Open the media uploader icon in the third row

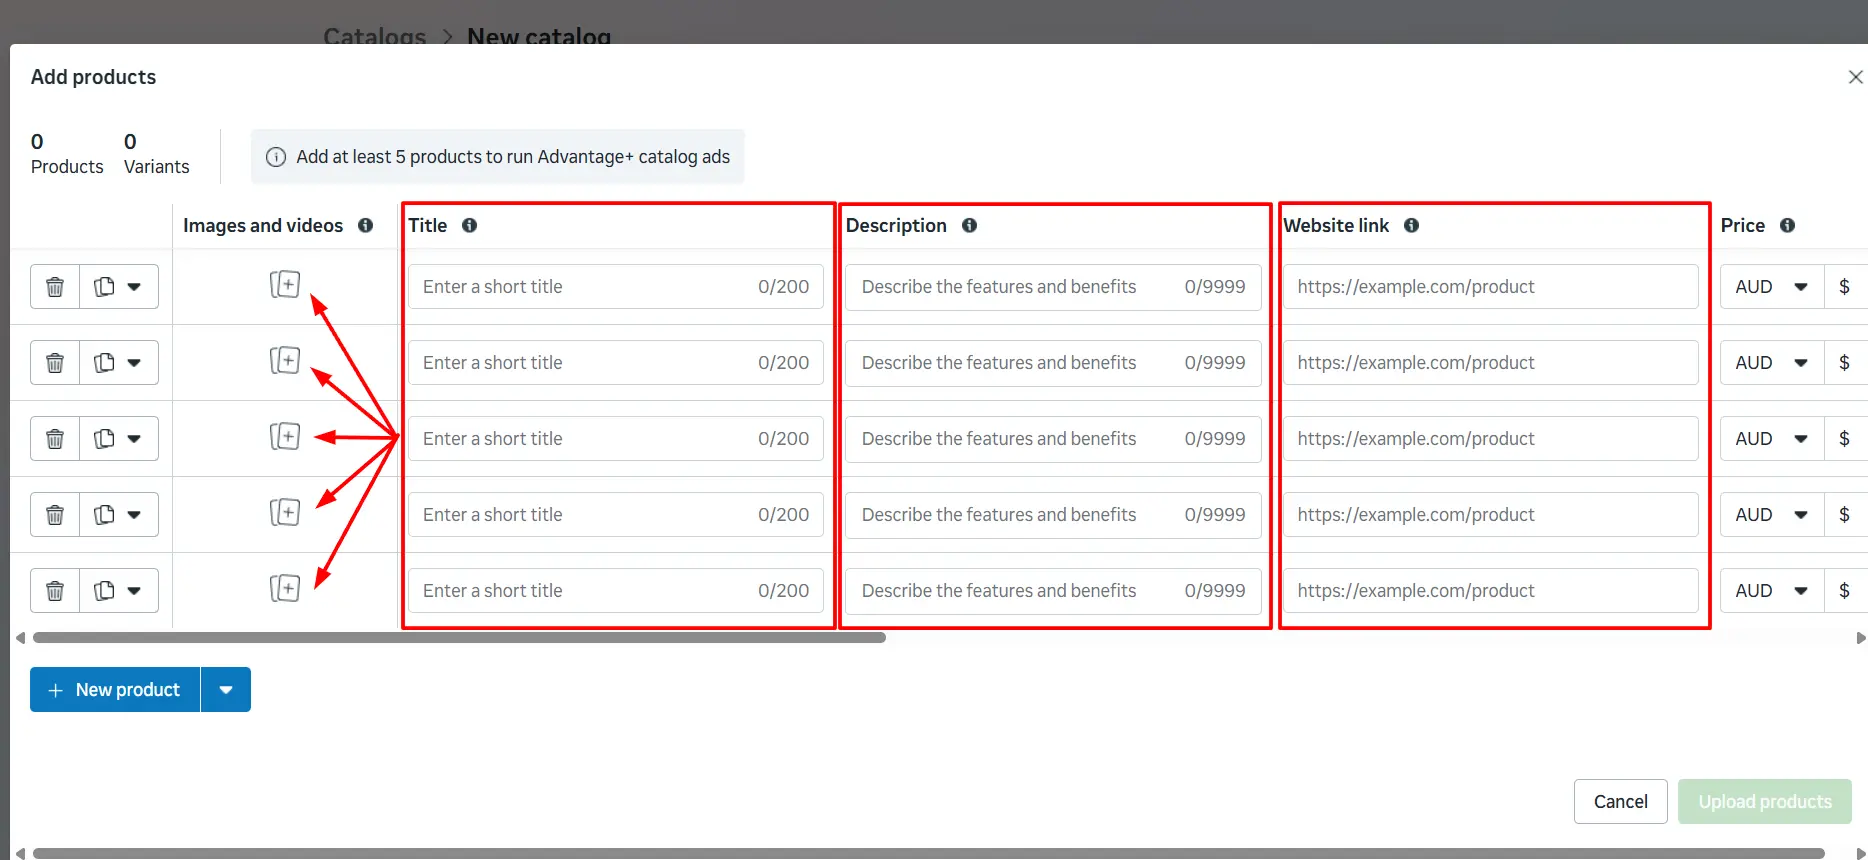(285, 437)
